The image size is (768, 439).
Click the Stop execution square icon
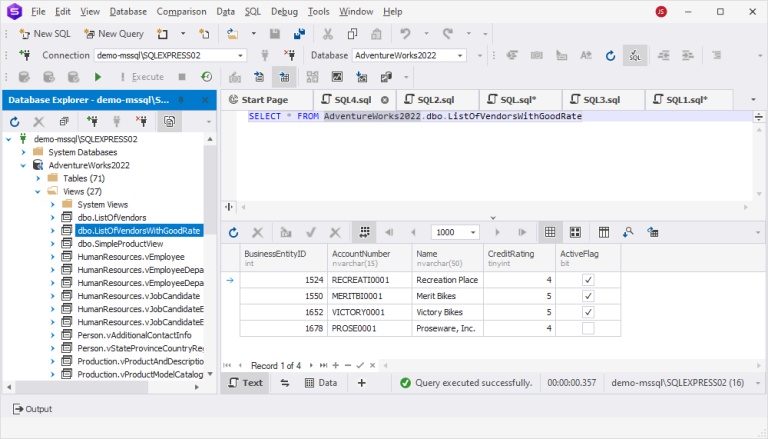coord(182,77)
